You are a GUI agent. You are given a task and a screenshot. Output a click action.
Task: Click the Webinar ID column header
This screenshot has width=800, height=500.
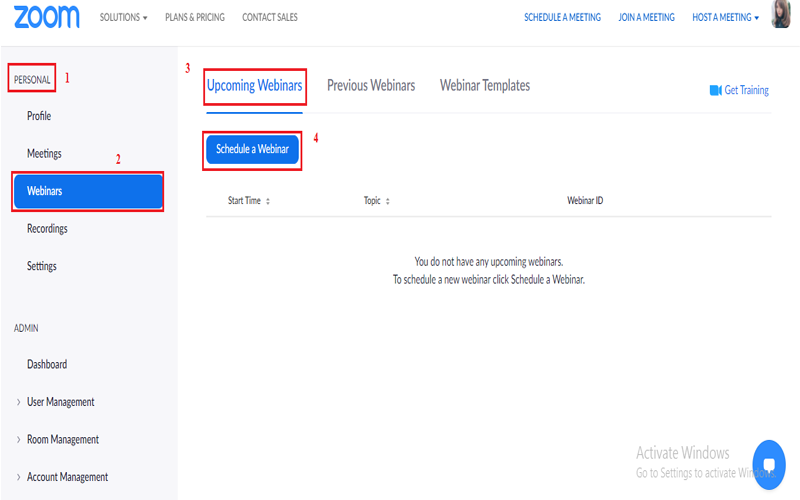coord(585,201)
